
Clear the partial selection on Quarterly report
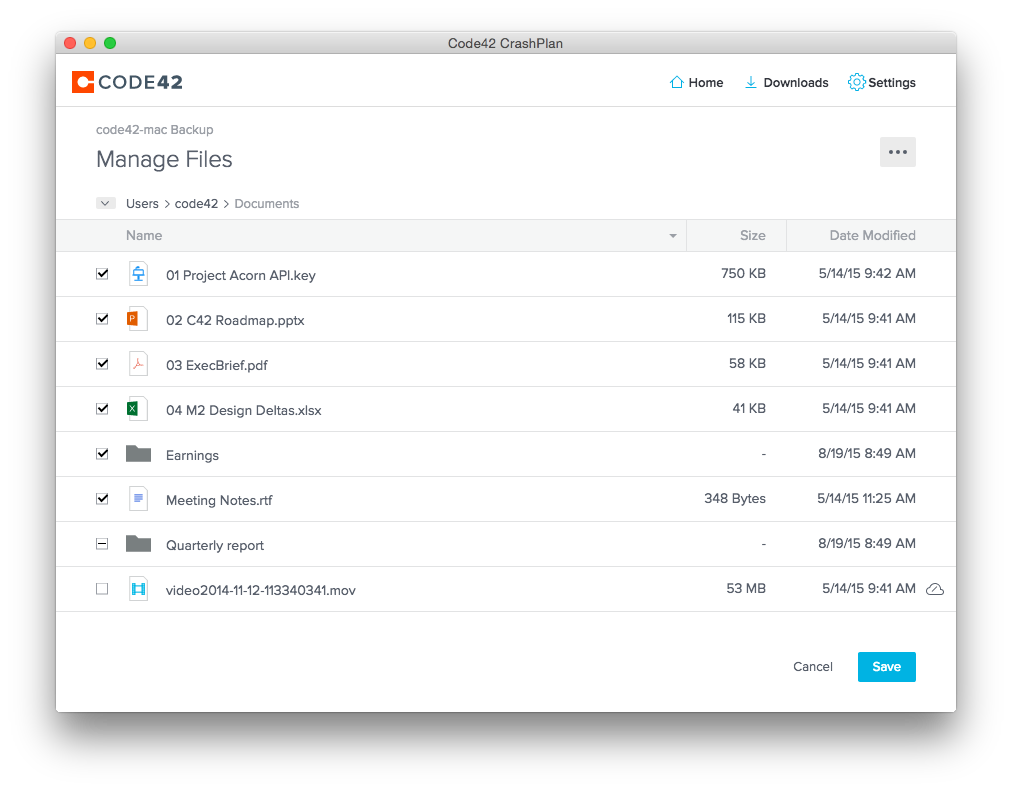pyautogui.click(x=101, y=542)
